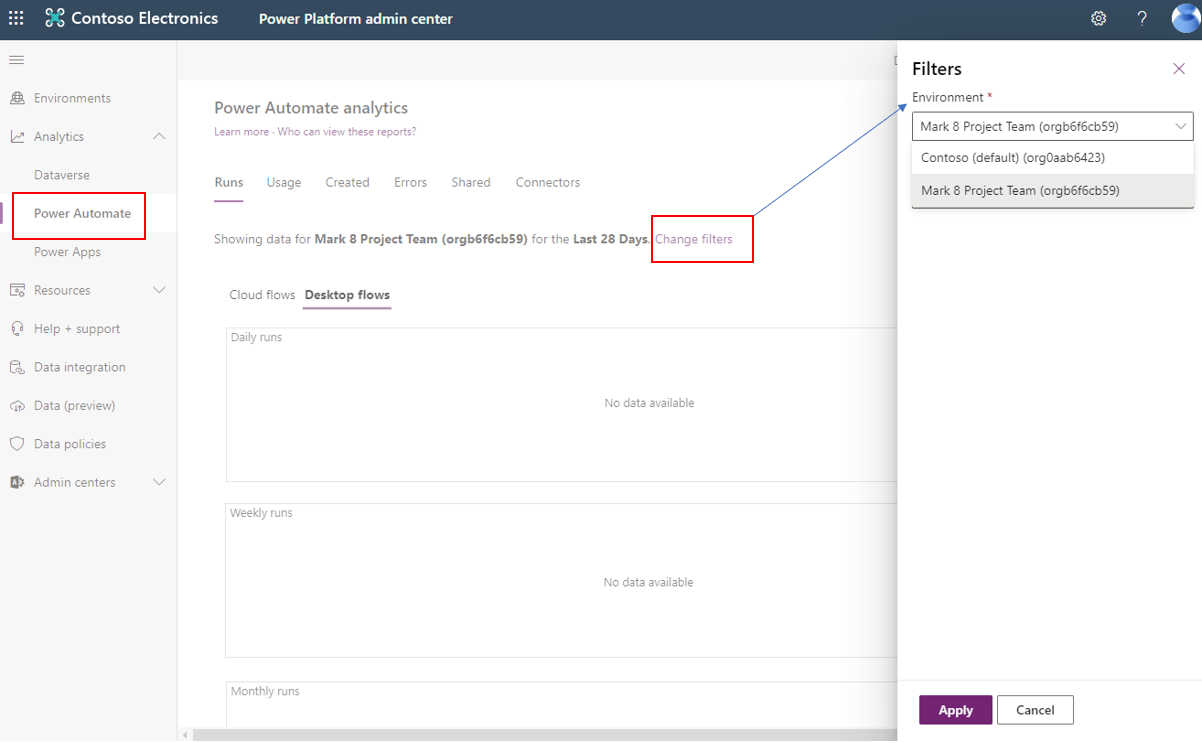Click the Power Platform admin center title
The width and height of the screenshot is (1202, 743).
pyautogui.click(x=356, y=18)
